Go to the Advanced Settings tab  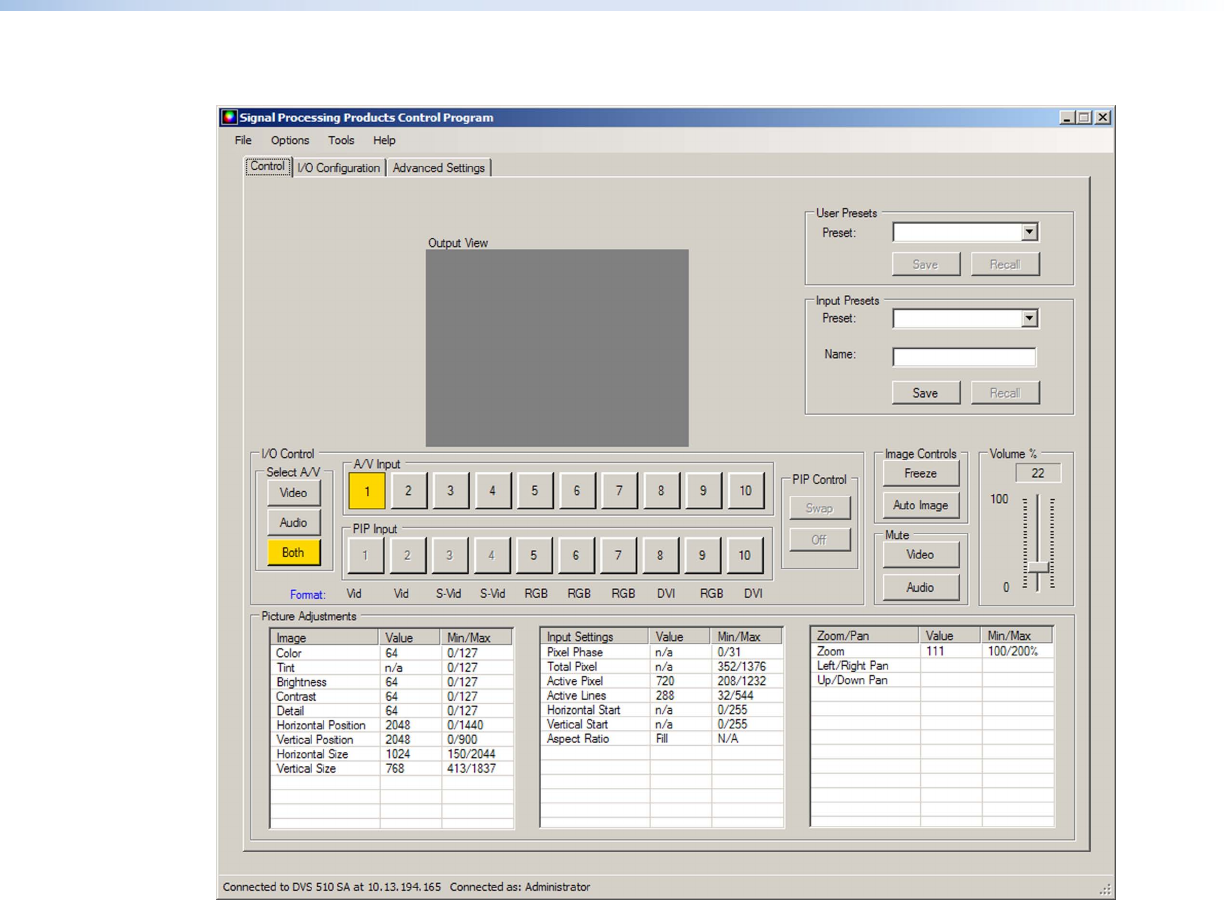[x=438, y=168]
